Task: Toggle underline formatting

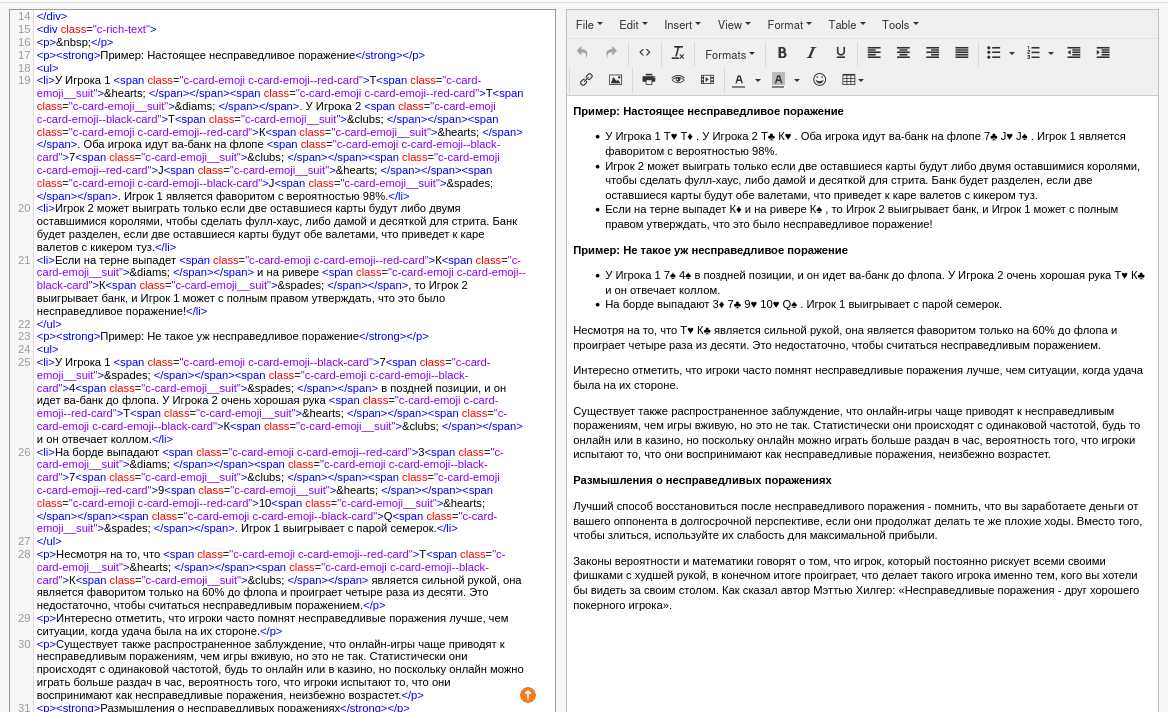Action: coord(840,53)
